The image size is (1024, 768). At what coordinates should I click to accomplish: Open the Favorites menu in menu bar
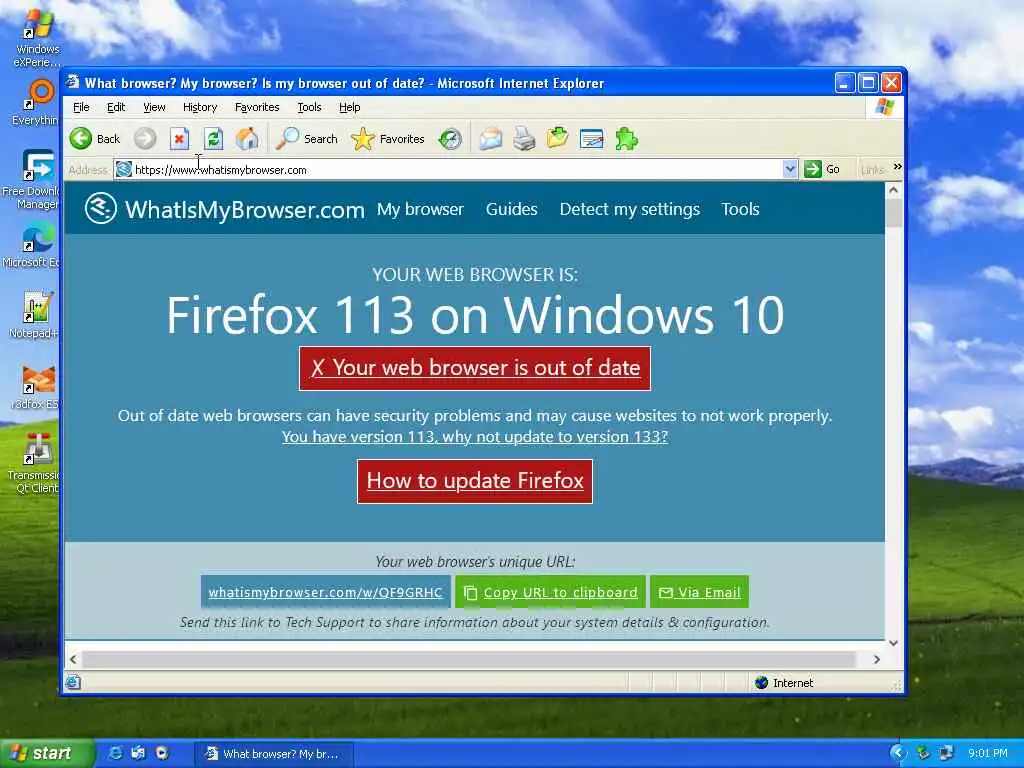(257, 107)
